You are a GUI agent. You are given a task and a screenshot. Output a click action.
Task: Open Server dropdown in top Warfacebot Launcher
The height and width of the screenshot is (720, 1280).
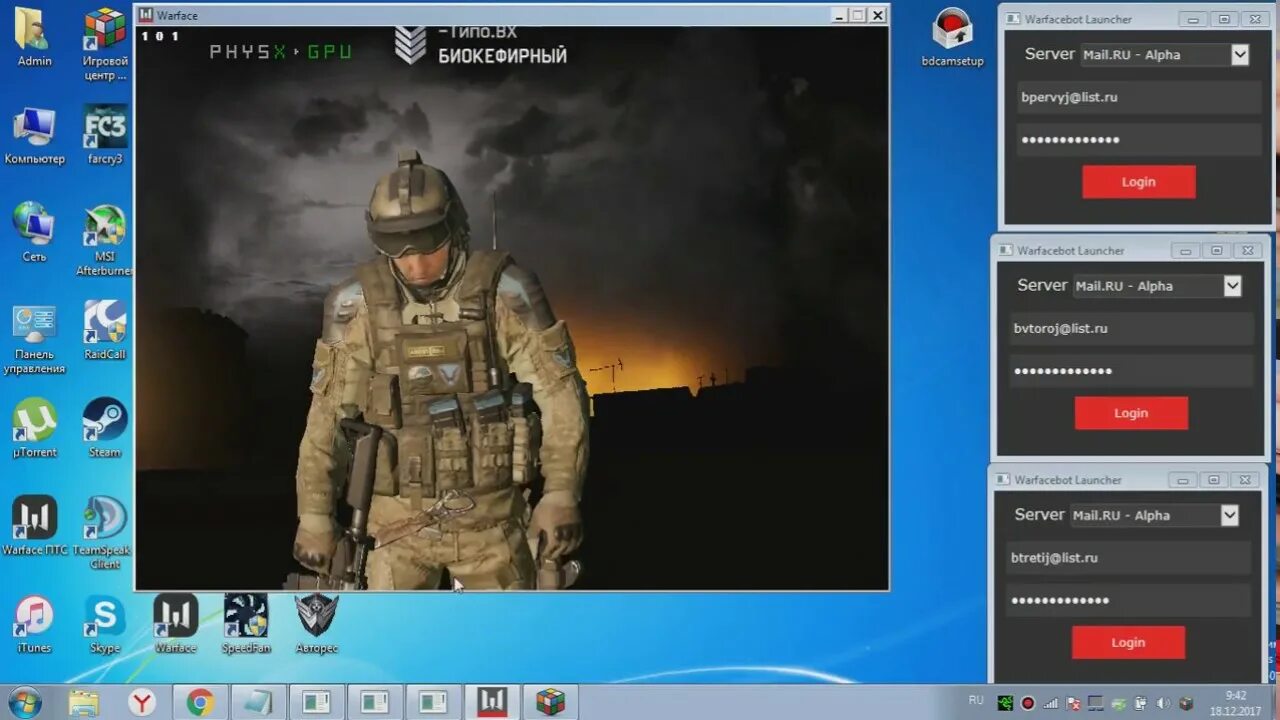click(x=1239, y=55)
